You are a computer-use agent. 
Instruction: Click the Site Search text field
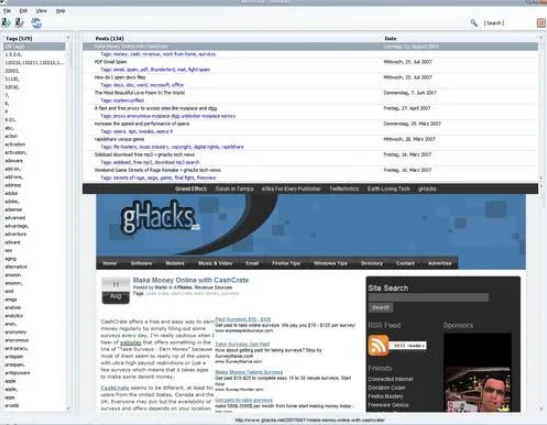(428, 298)
